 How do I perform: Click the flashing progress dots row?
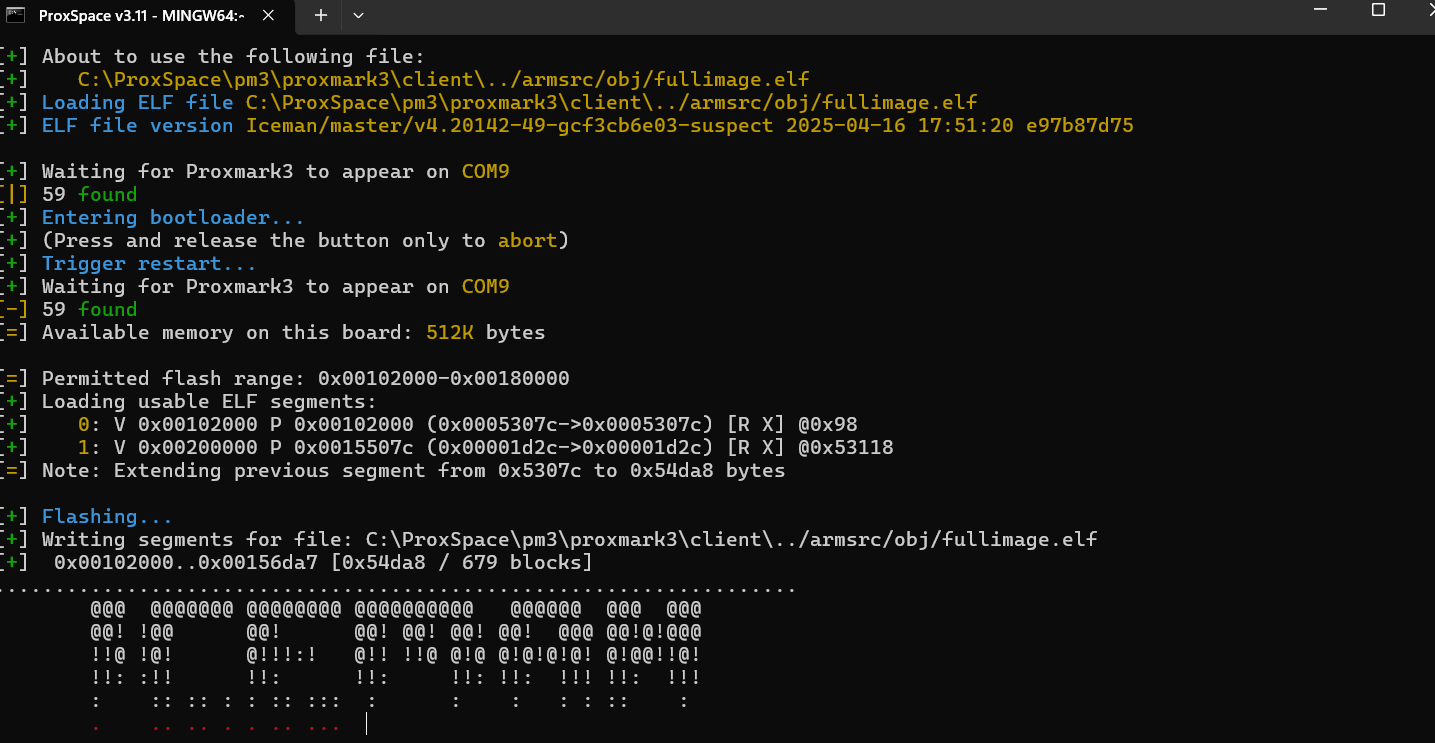pos(397,590)
